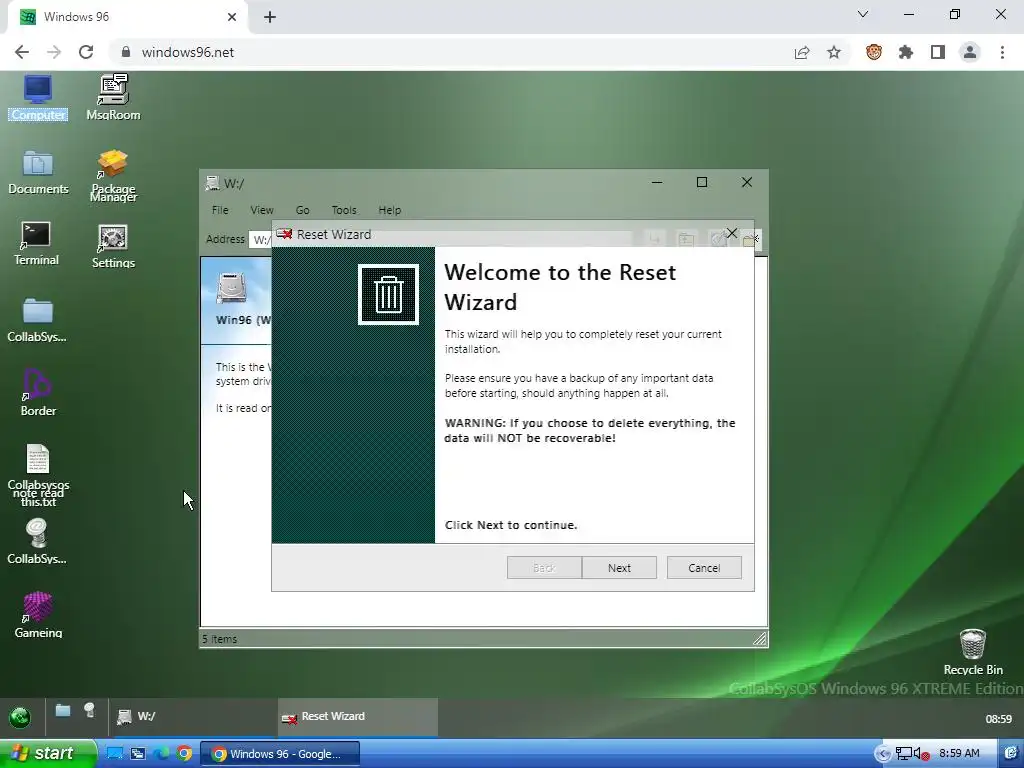Click the 8:59 AM system clock
Screen dimensions: 1024x768
click(959, 754)
